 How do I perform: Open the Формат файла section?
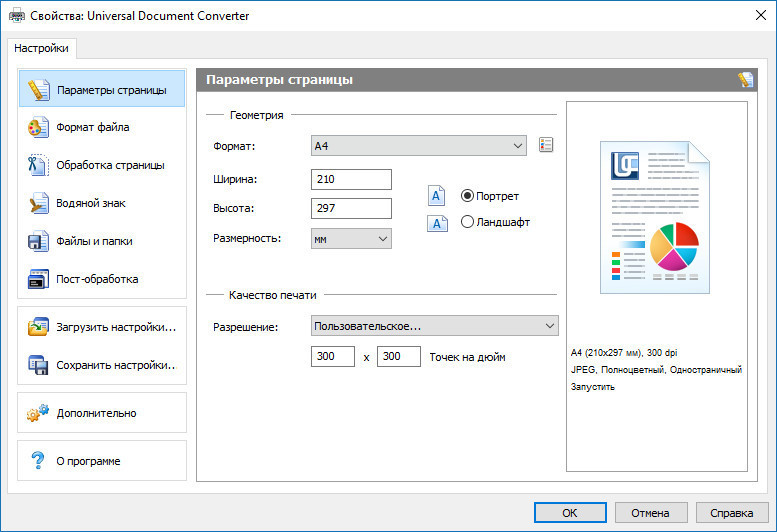(102, 127)
